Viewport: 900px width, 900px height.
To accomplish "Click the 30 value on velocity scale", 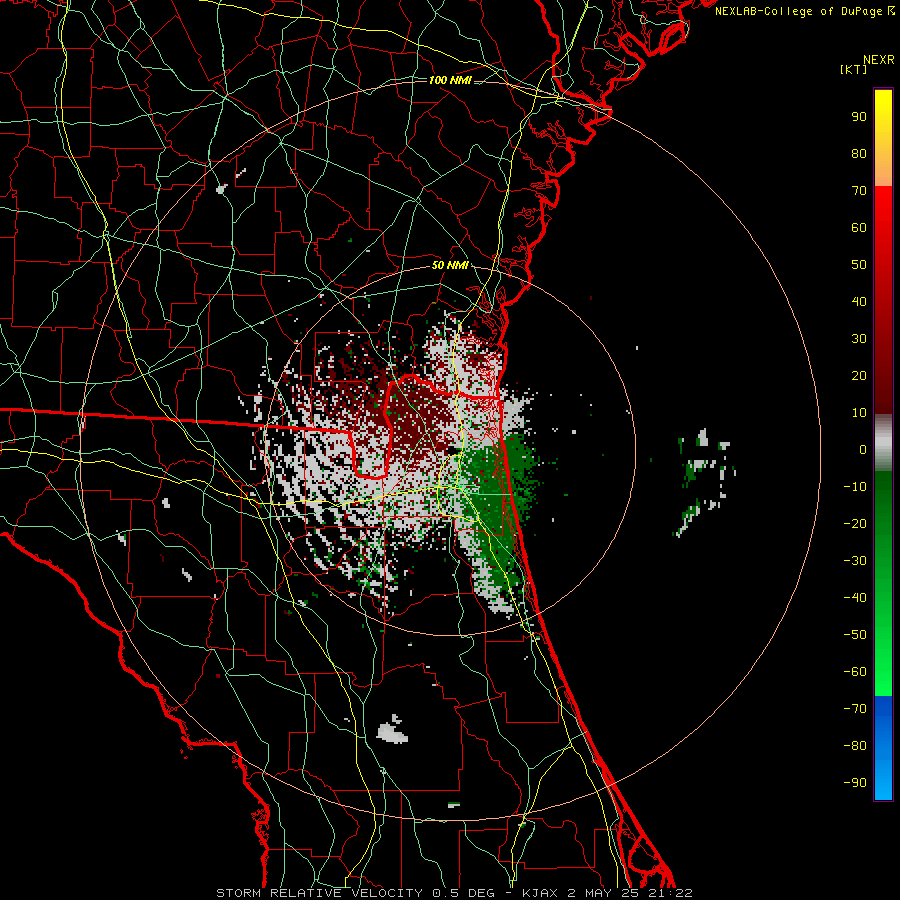I will point(859,339).
